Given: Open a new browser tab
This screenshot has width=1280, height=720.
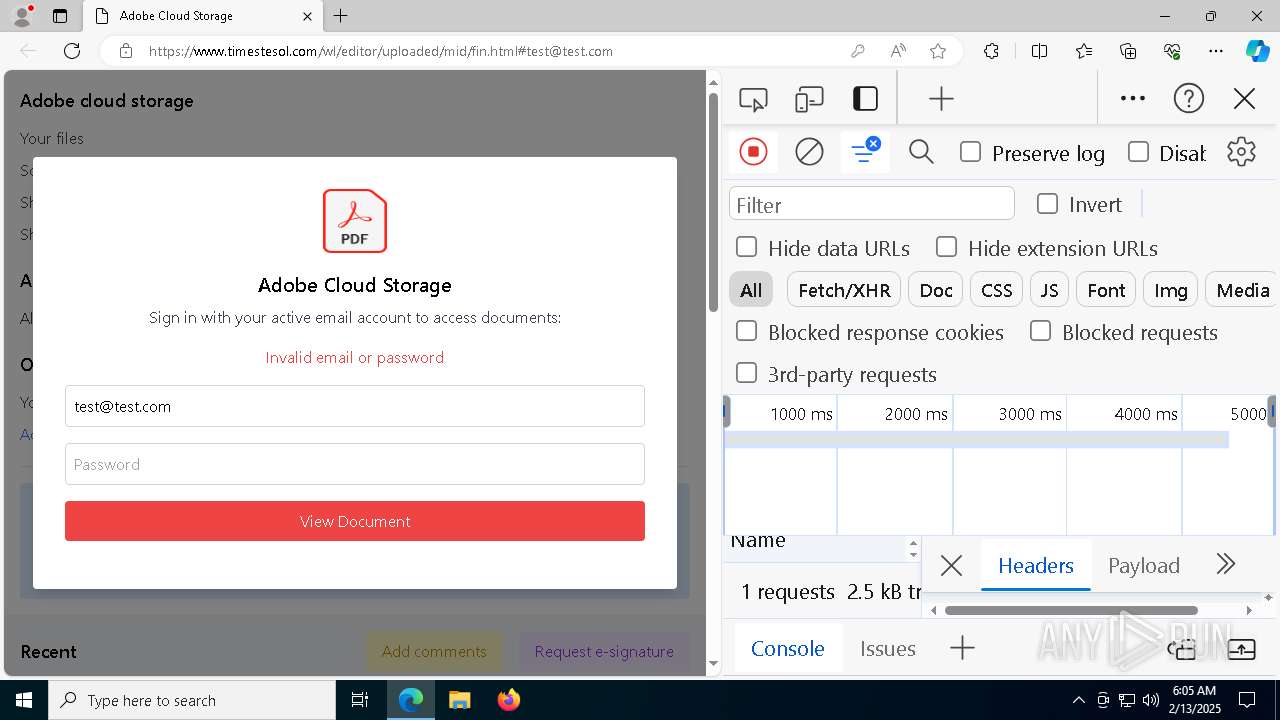Looking at the screenshot, I should pos(340,16).
